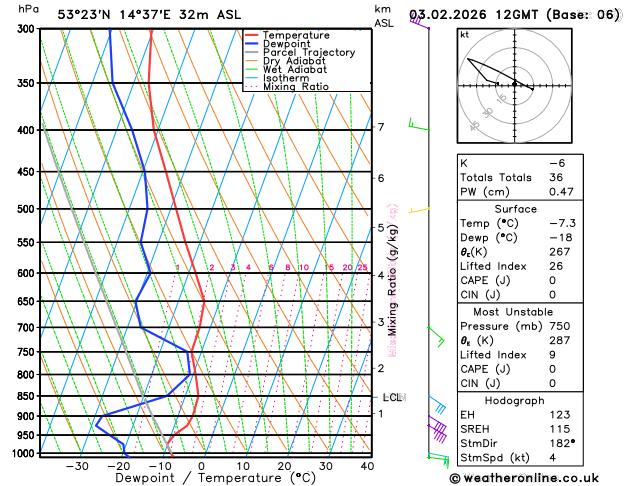The height and width of the screenshot is (486, 629).
Task: Click the 600 pressure level label
Action: pyautogui.click(x=28, y=273)
